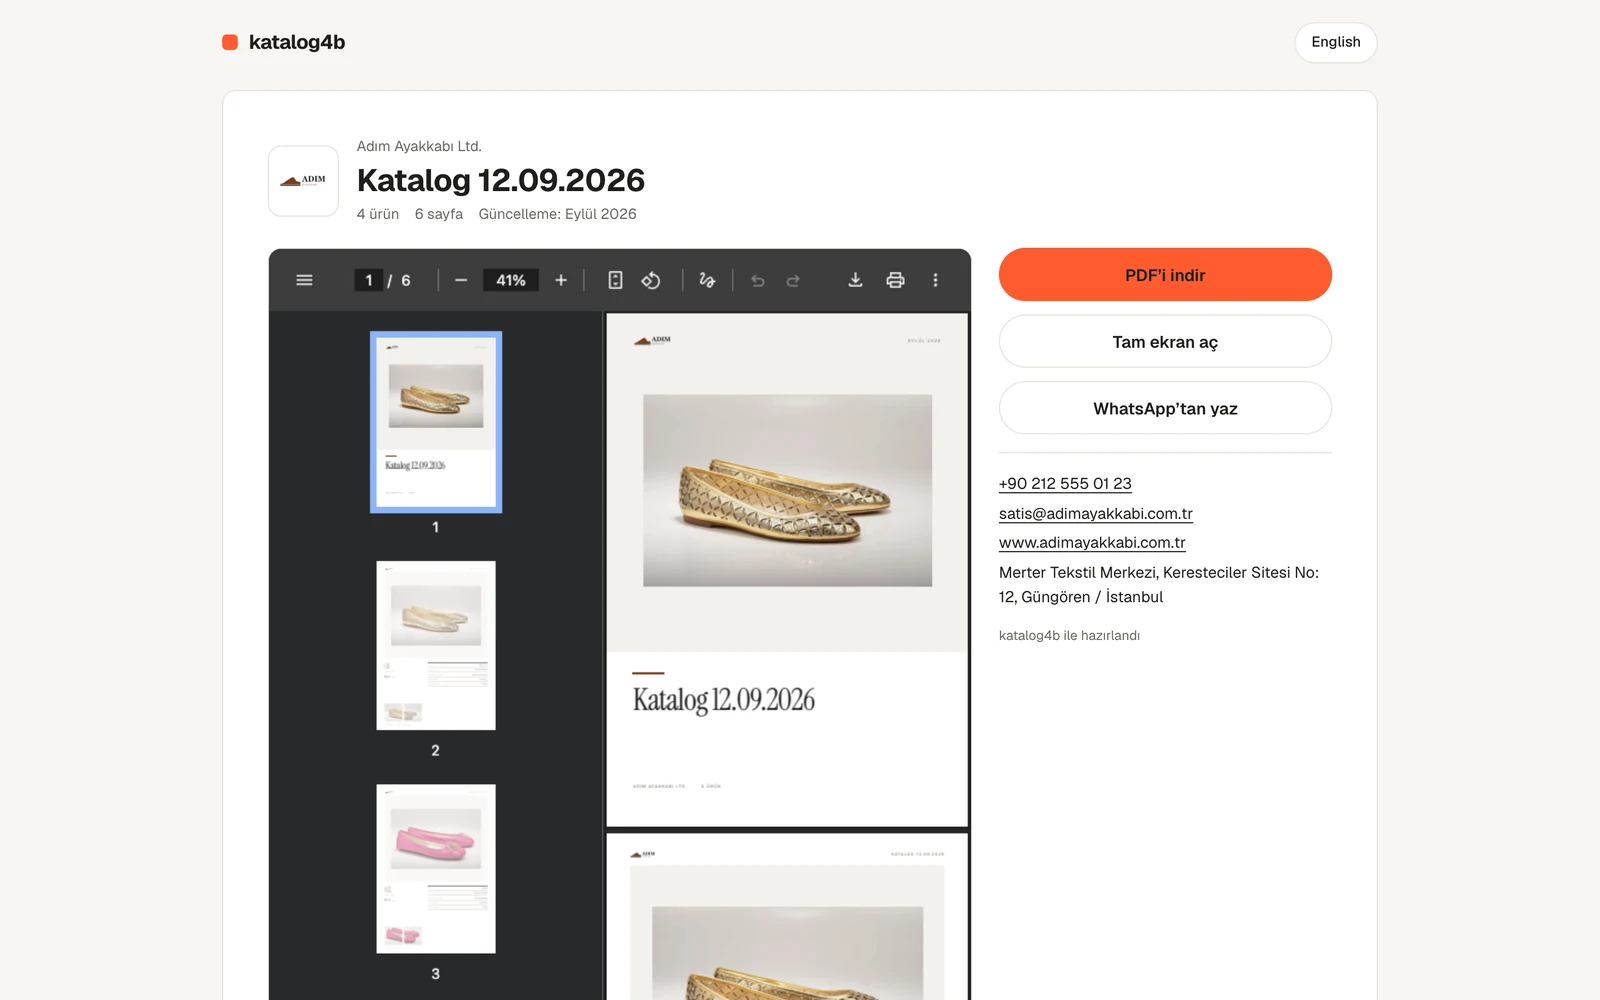Redo the PDF annotation
The width and height of the screenshot is (1600, 1000).
[x=793, y=281]
